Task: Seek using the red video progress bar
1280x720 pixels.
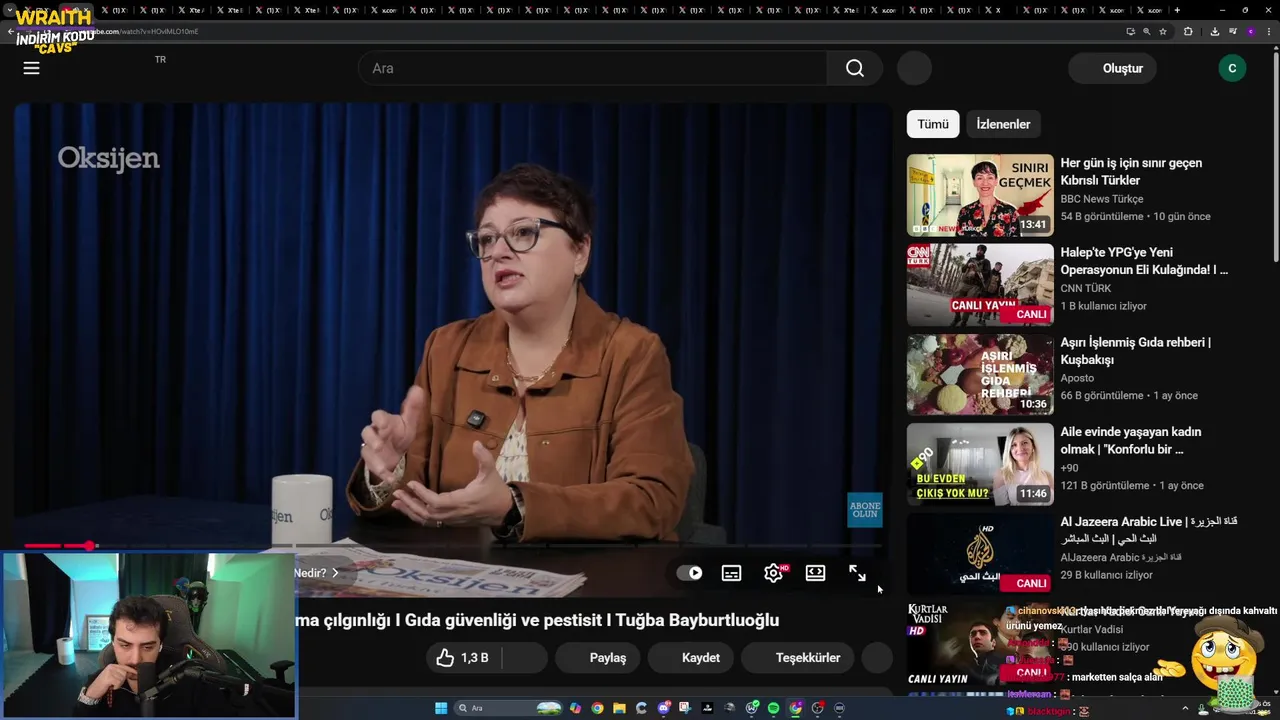Action: (452, 546)
